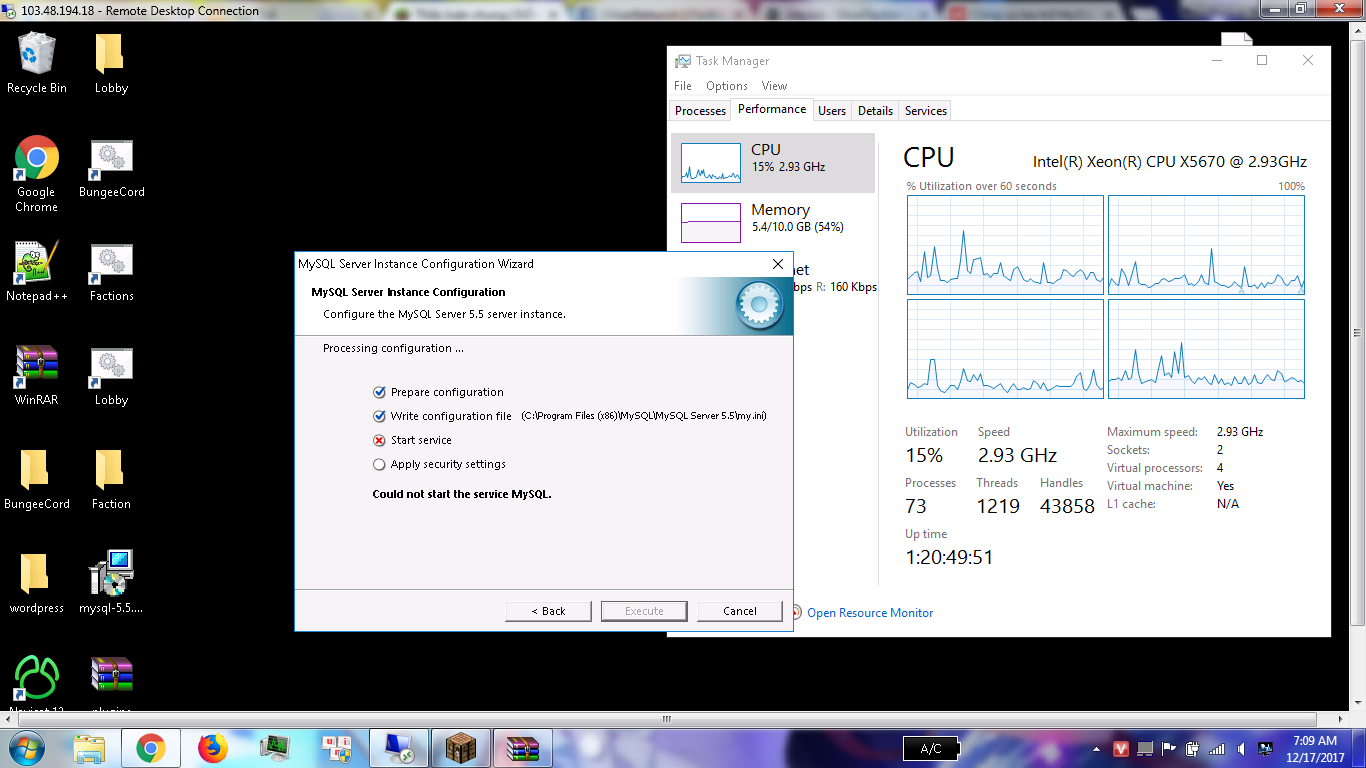1366x768 pixels.
Task: Switch to the Services tab
Action: [926, 111]
